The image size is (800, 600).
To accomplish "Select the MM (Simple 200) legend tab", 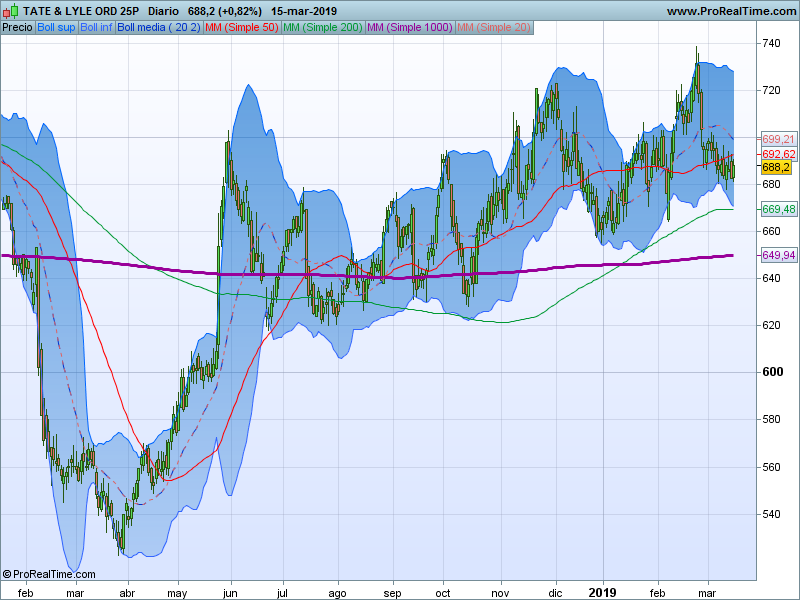I will point(322,28).
